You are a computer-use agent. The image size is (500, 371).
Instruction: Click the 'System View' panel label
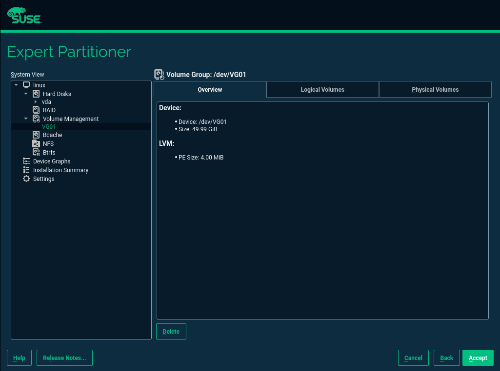click(x=27, y=74)
